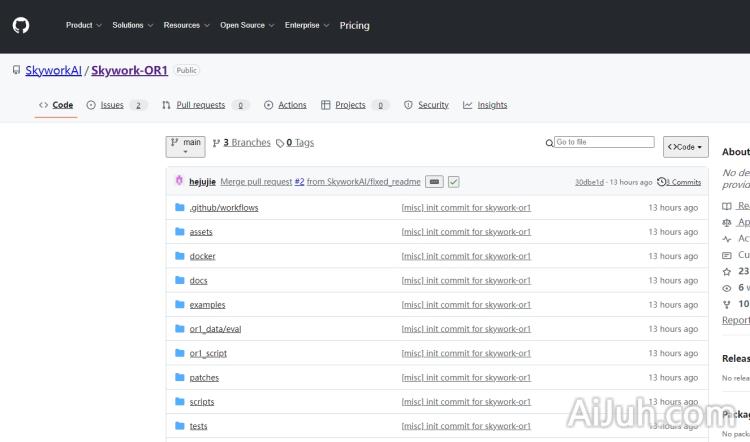Image resolution: width=750 pixels, height=442 pixels.
Task: Click the commit message ellipsis icon
Action: (434, 182)
